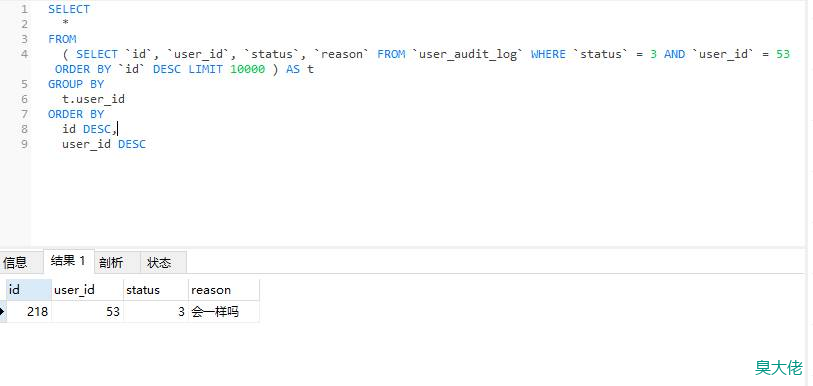Click the user_id column header

pyautogui.click(x=87, y=290)
